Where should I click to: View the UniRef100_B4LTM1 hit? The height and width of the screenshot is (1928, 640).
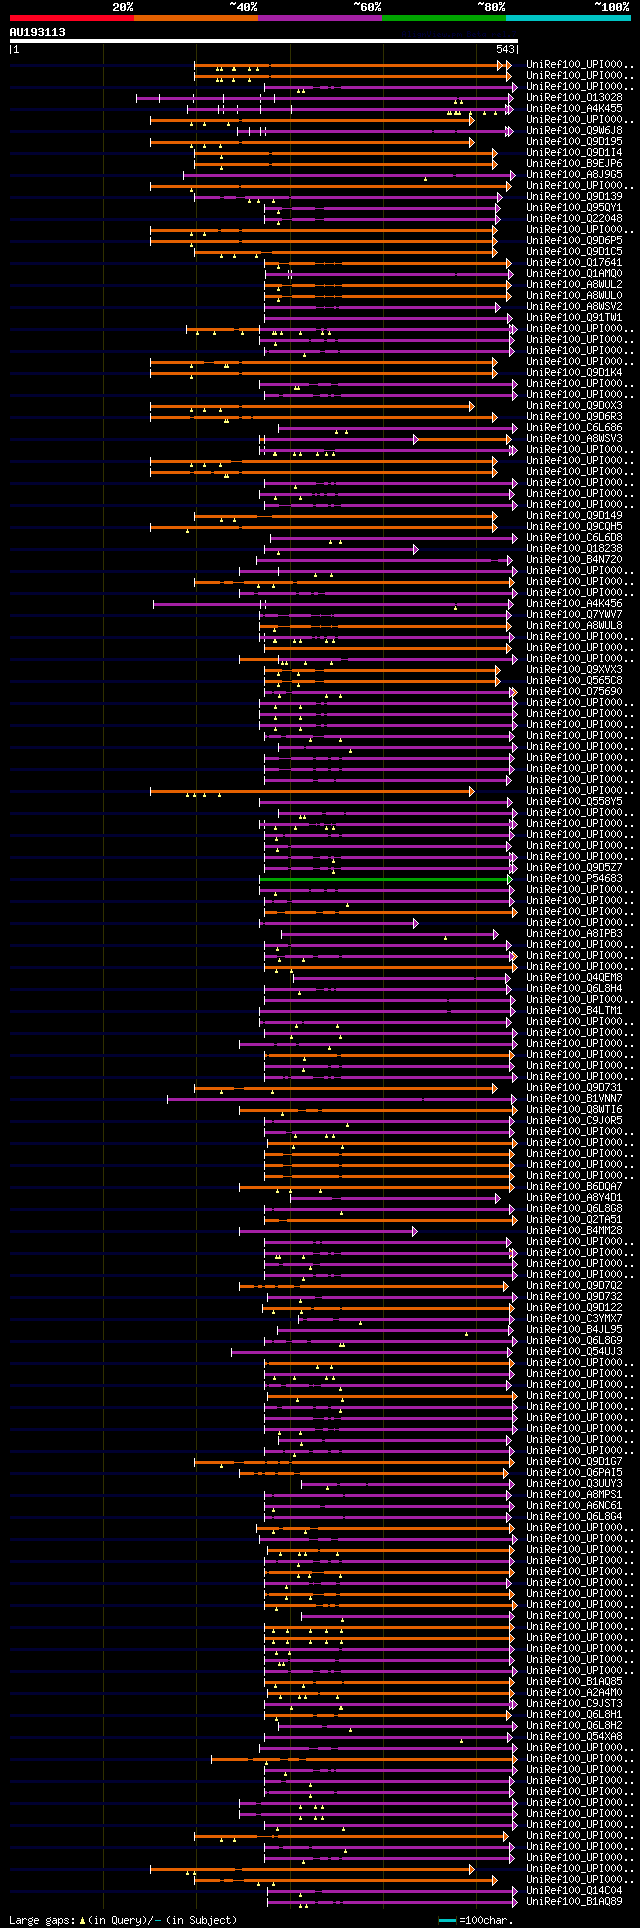pos(574,1010)
